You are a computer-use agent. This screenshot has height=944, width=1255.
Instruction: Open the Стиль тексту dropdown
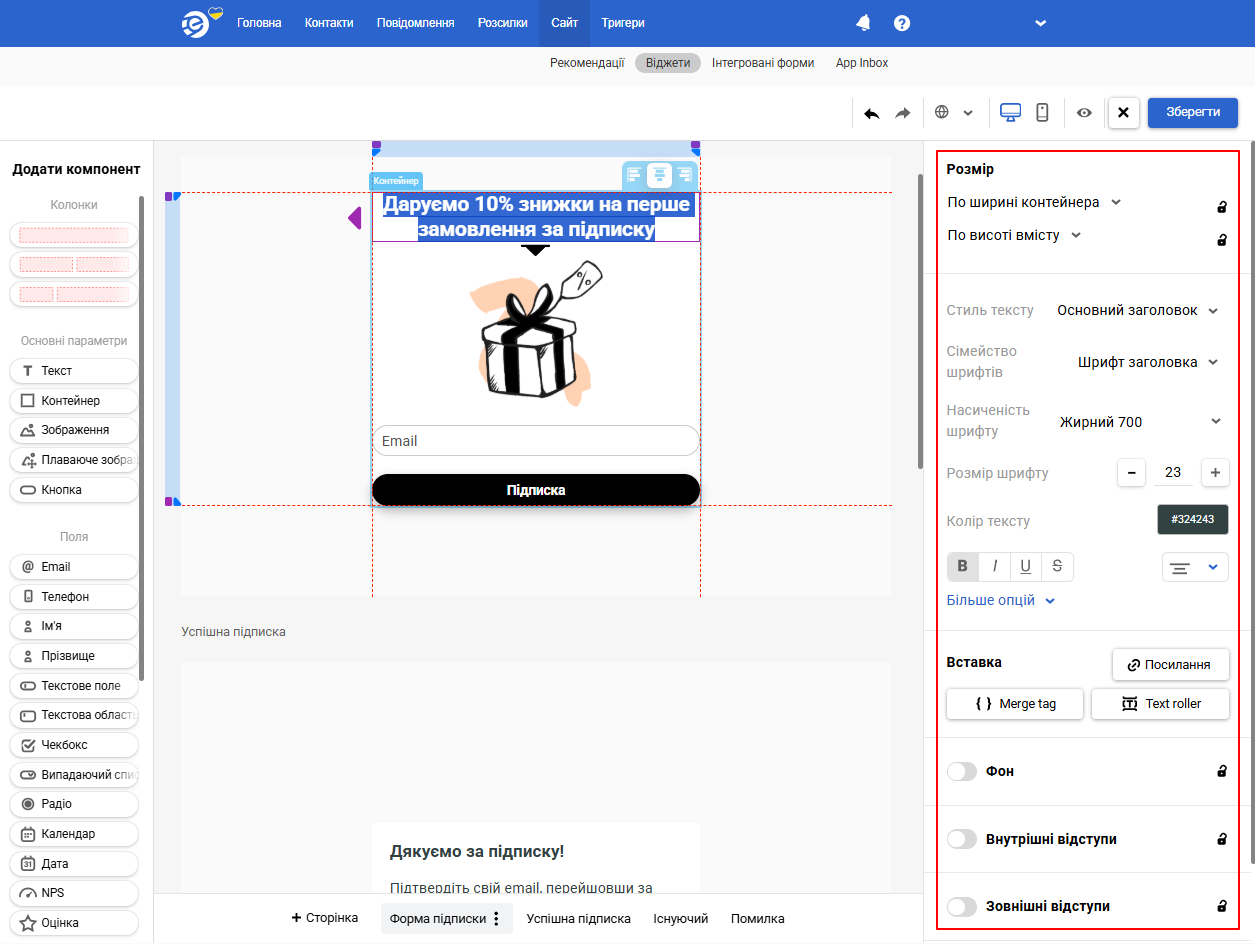coord(1138,311)
